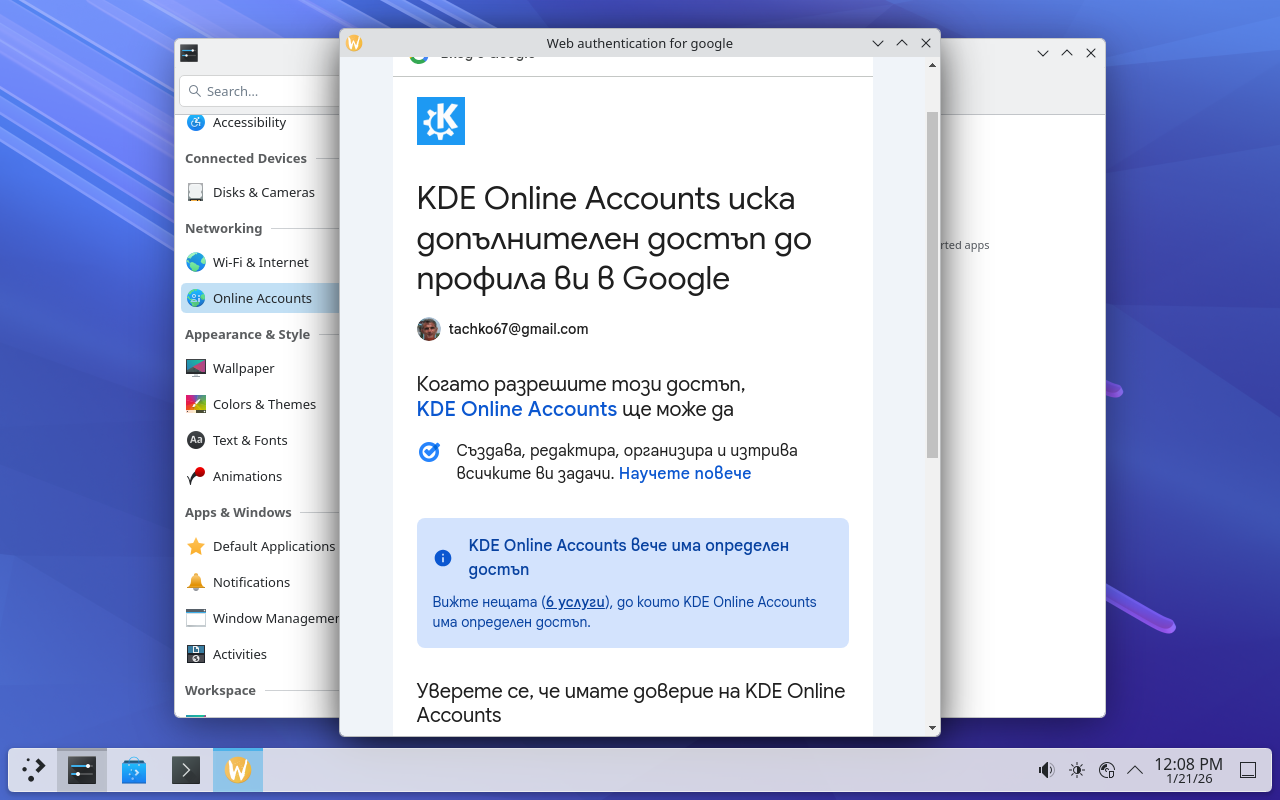Click the network globe icon in tray
The height and width of the screenshot is (800, 1280).
[1106, 770]
